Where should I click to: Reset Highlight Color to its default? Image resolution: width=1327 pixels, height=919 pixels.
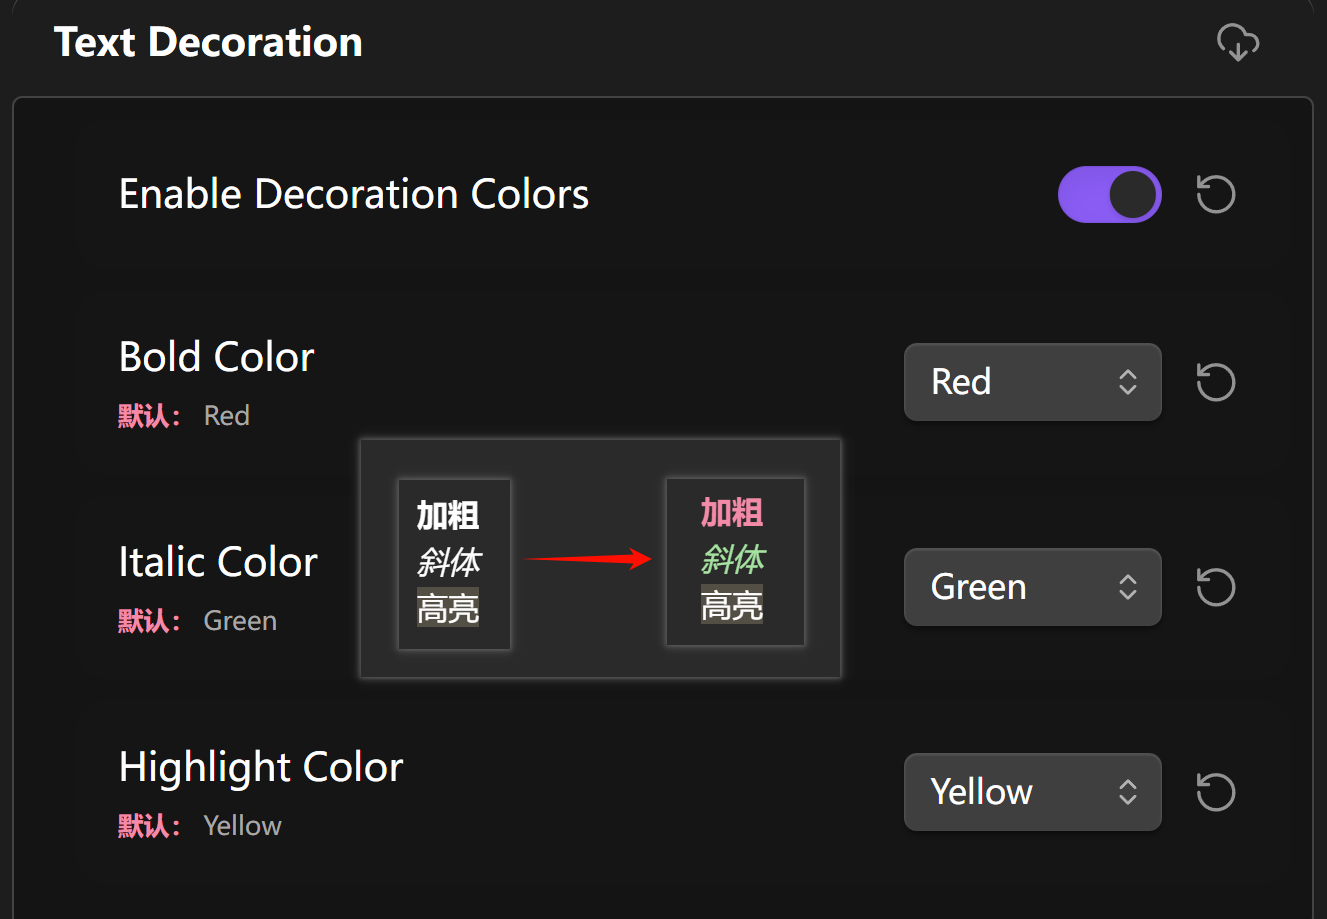(1216, 792)
